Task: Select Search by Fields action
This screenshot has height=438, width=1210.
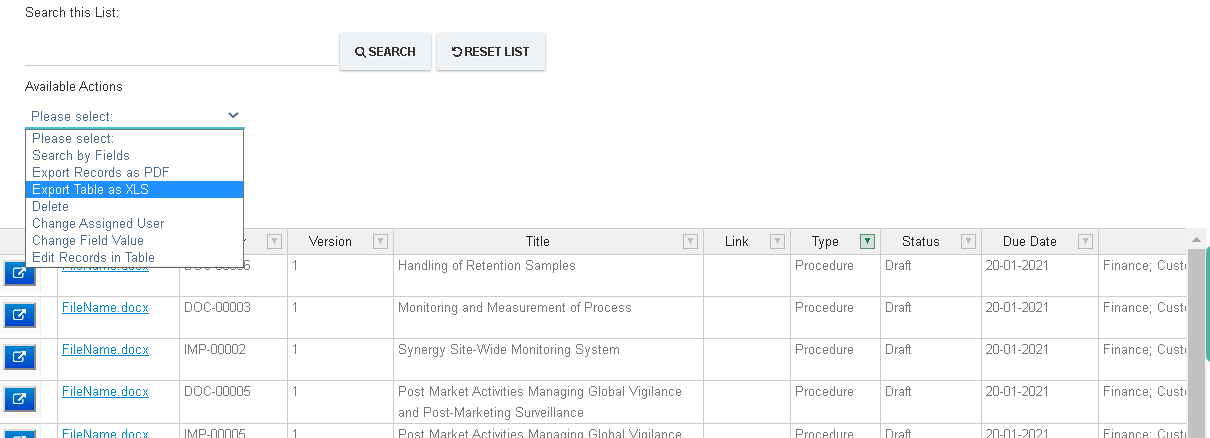Action: [x=134, y=156]
